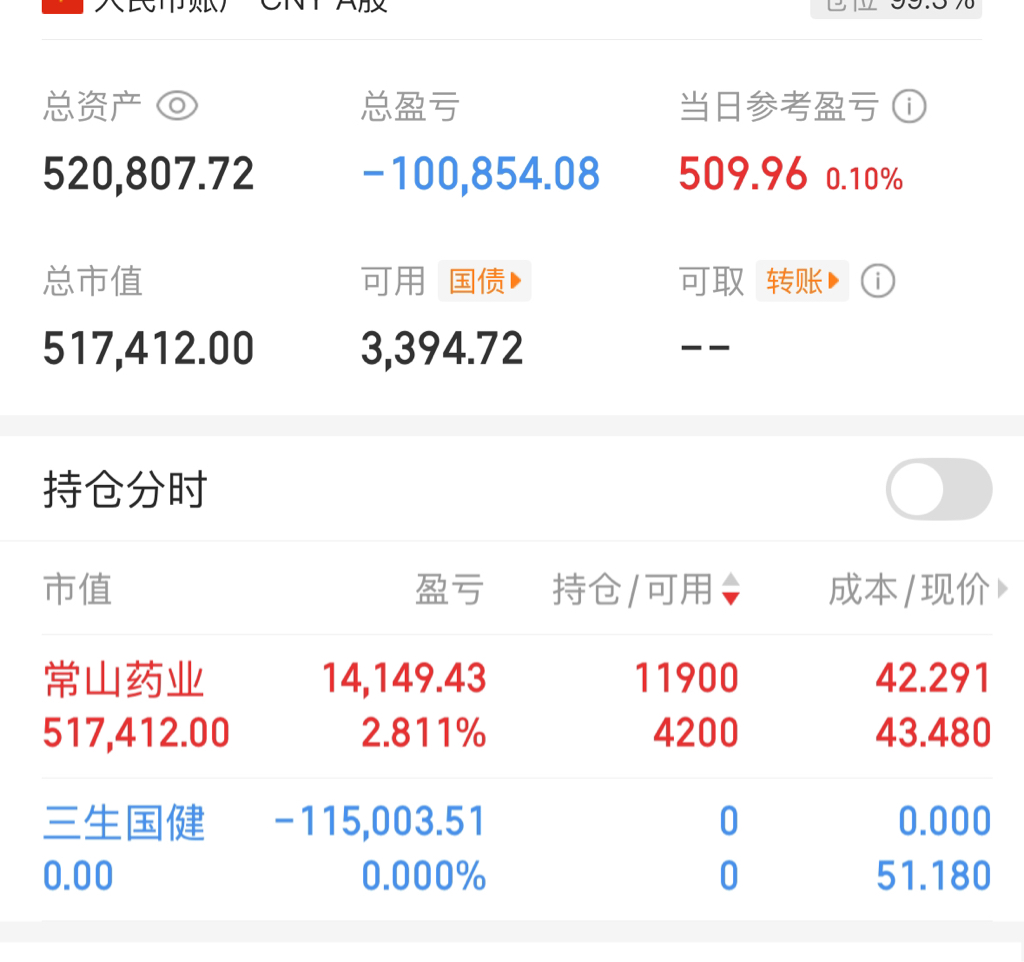Viewport: 1024px width, 962px height.
Task: Expand 成本/现价 column arrow
Action: pos(1002,589)
